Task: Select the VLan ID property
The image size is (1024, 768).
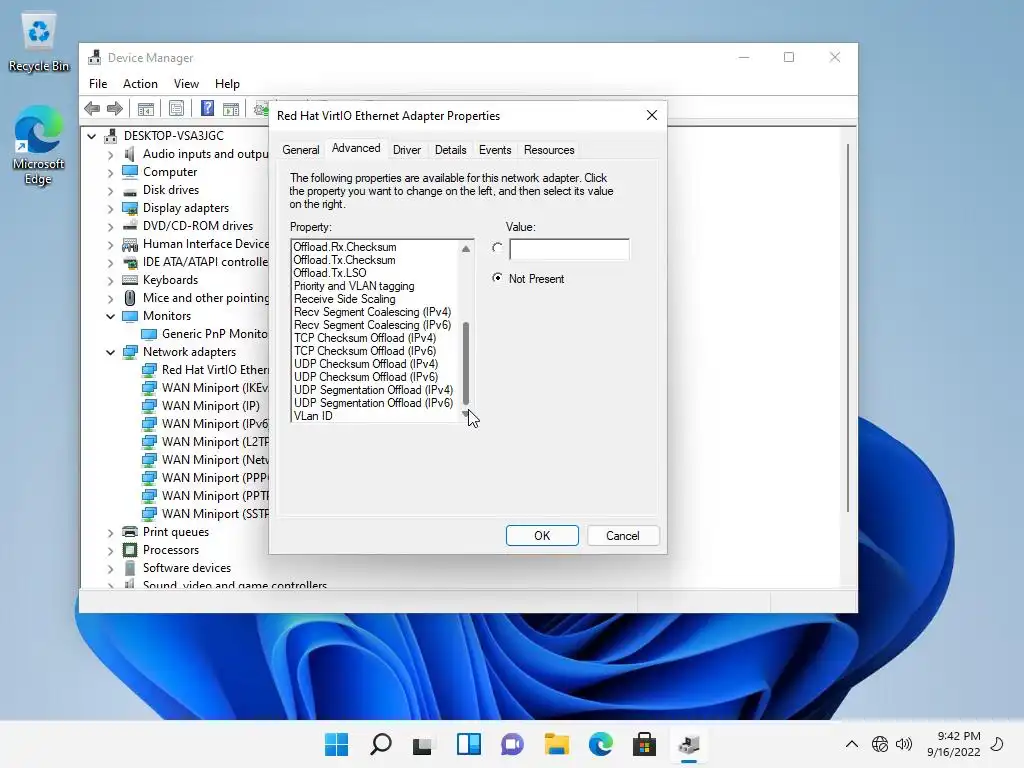Action: pyautogui.click(x=313, y=416)
